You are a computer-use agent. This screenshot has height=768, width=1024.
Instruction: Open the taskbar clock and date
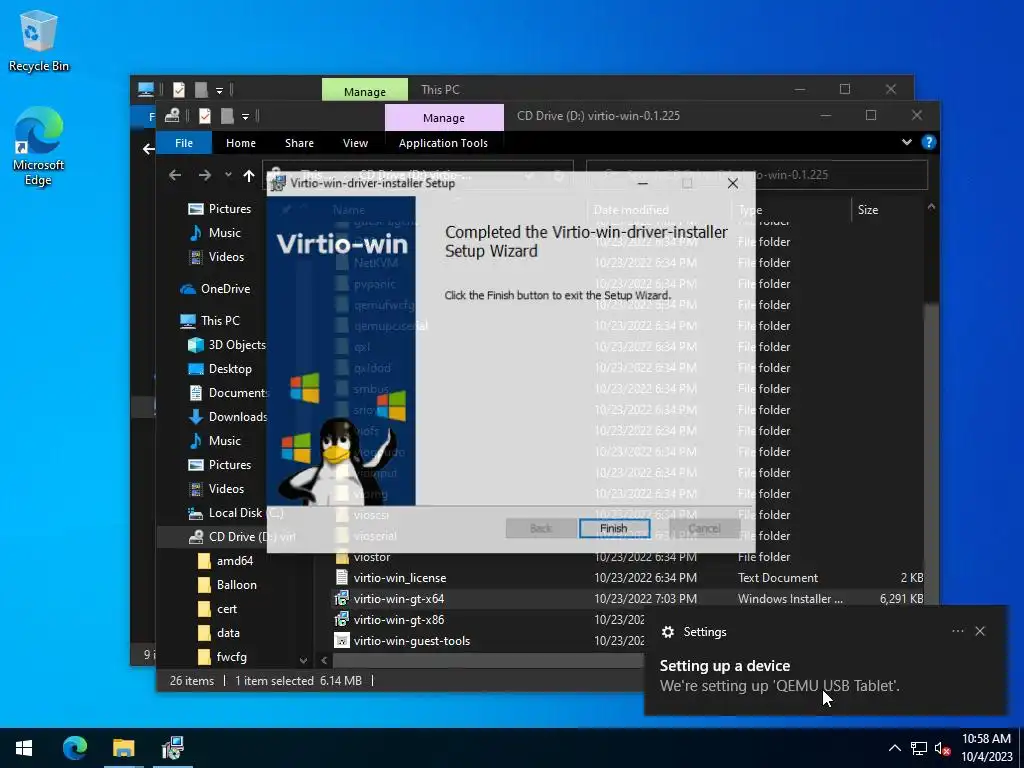pos(986,748)
